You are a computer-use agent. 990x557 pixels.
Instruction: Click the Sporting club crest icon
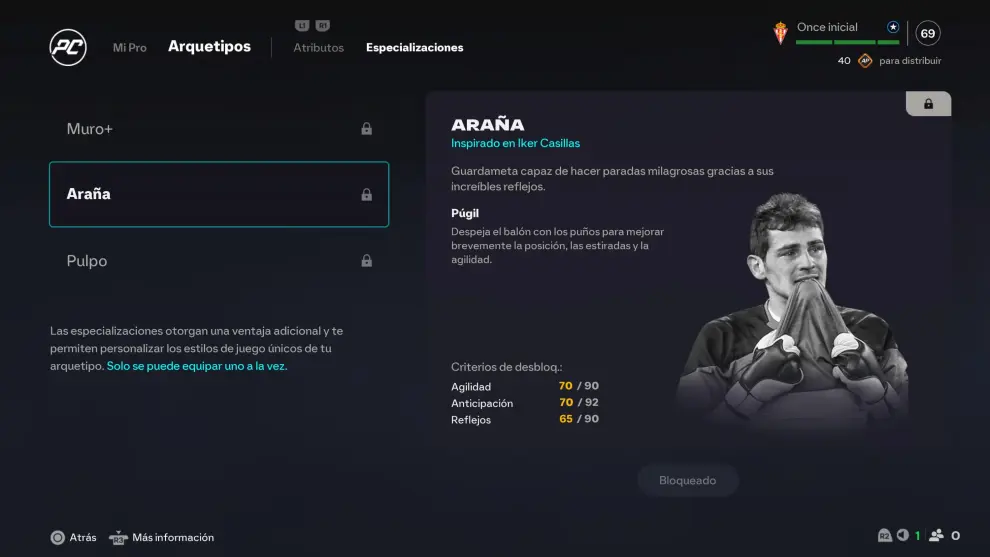tap(780, 33)
